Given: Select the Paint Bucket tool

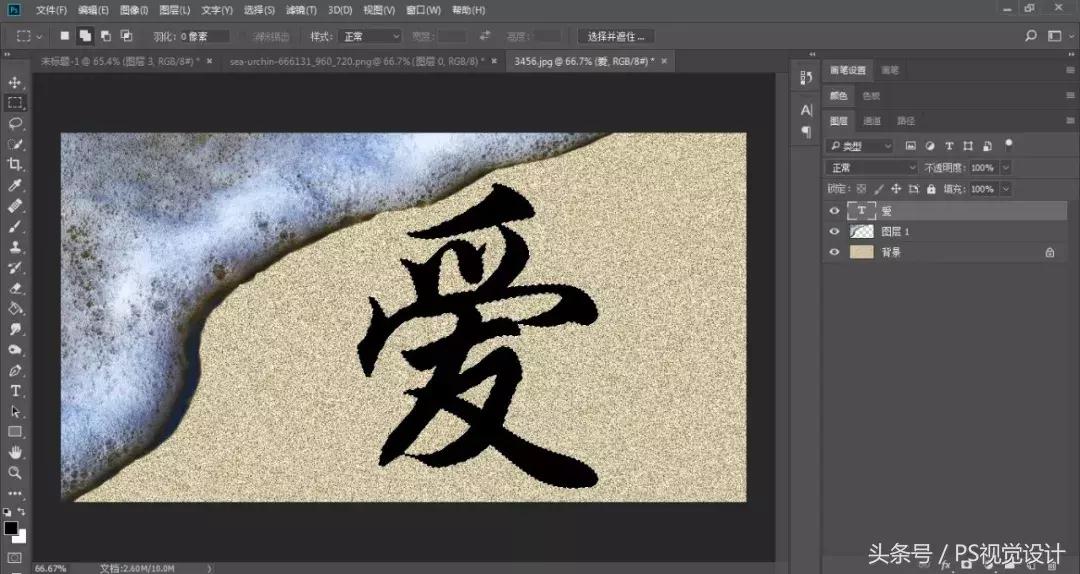Looking at the screenshot, I should (x=15, y=308).
